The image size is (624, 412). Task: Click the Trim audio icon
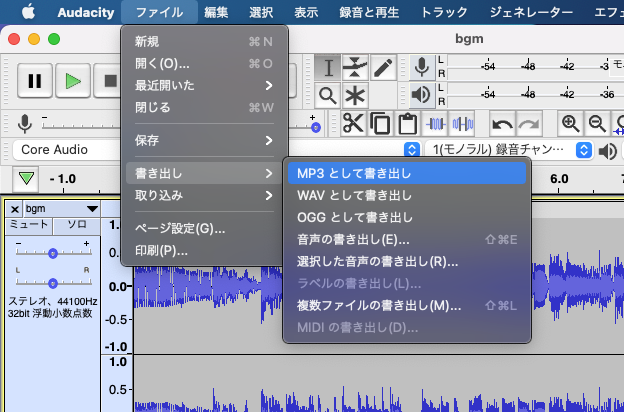click(436, 124)
